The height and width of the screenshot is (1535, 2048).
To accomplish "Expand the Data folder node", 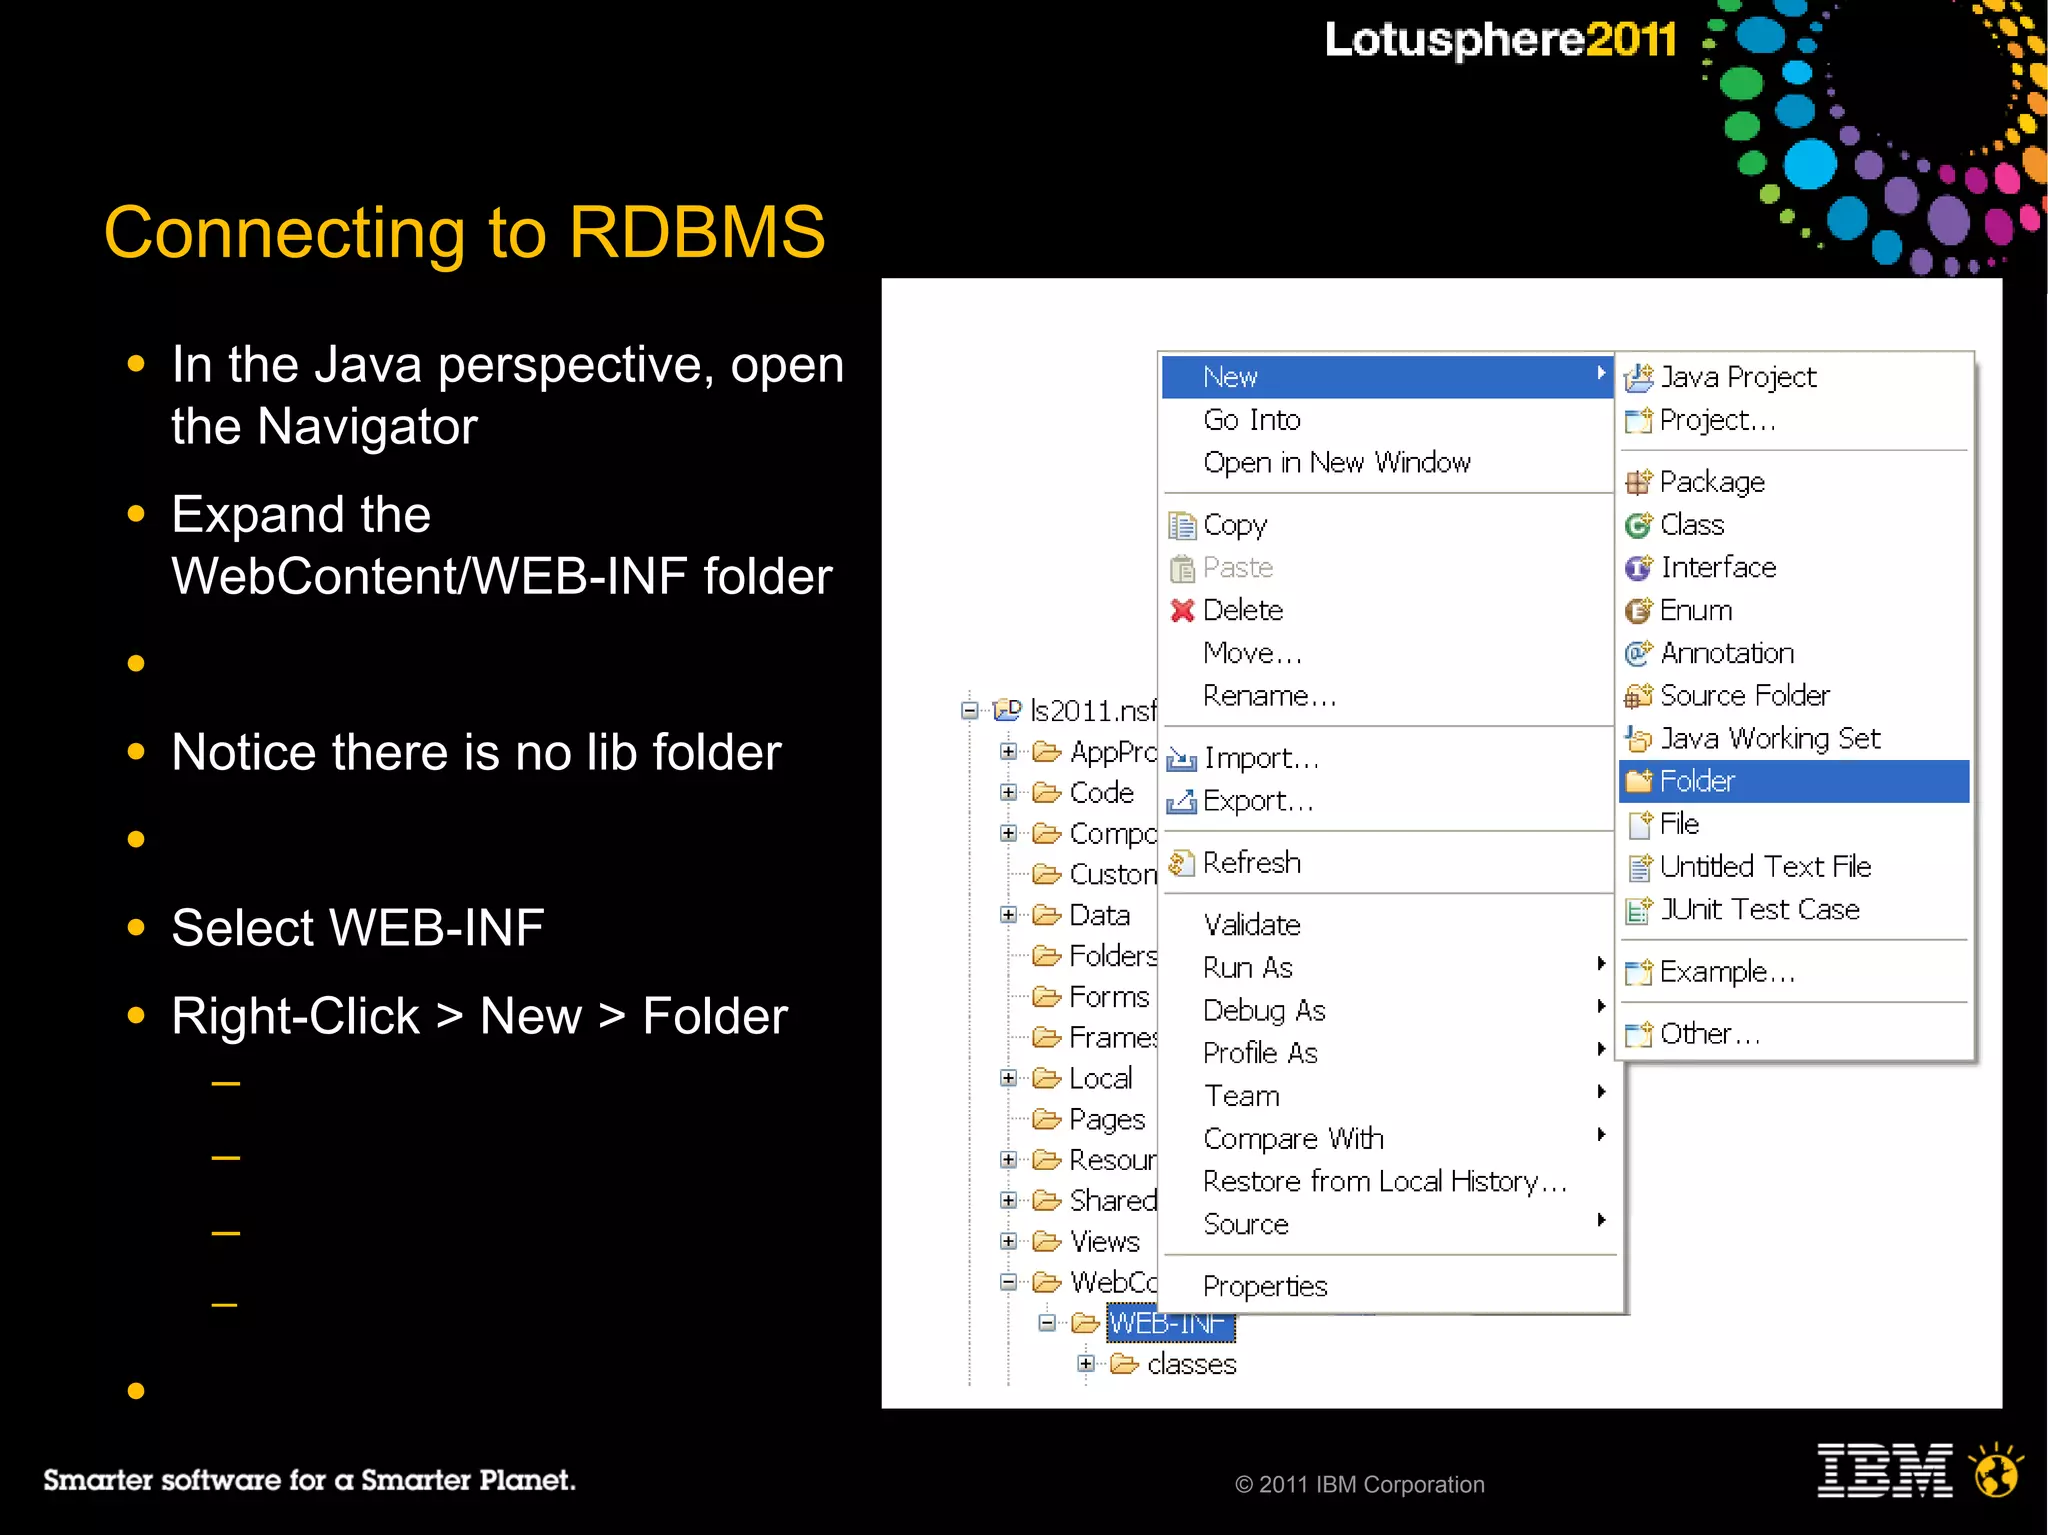I will (1008, 914).
